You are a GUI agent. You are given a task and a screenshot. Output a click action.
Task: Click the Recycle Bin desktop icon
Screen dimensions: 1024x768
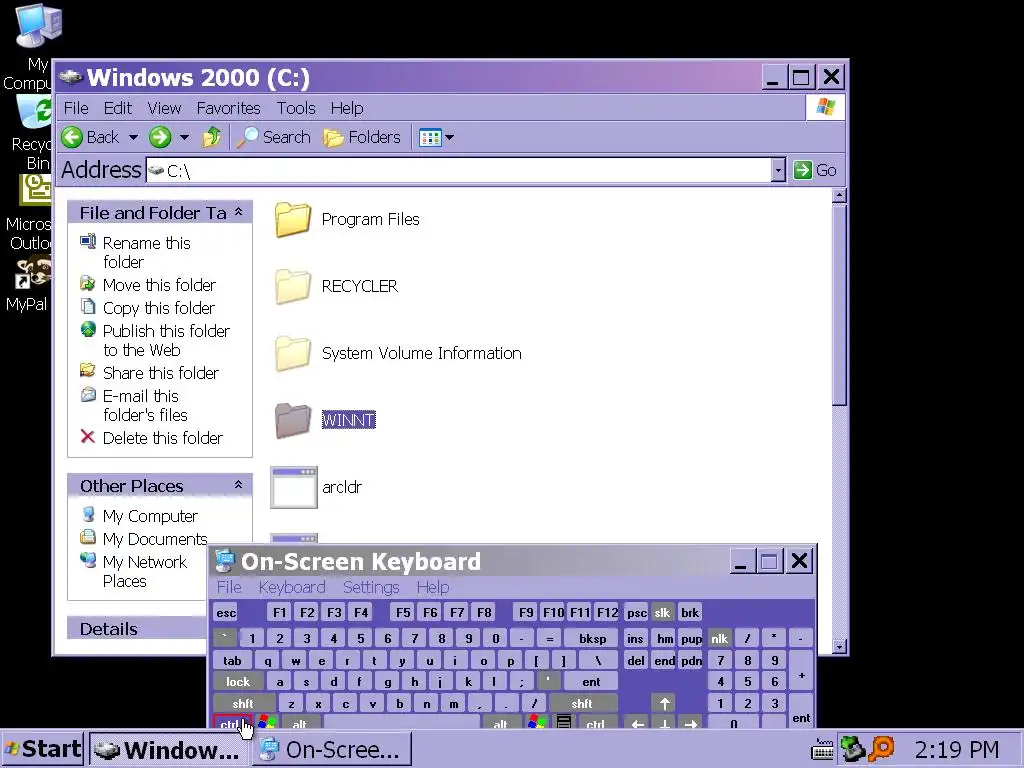click(34, 112)
